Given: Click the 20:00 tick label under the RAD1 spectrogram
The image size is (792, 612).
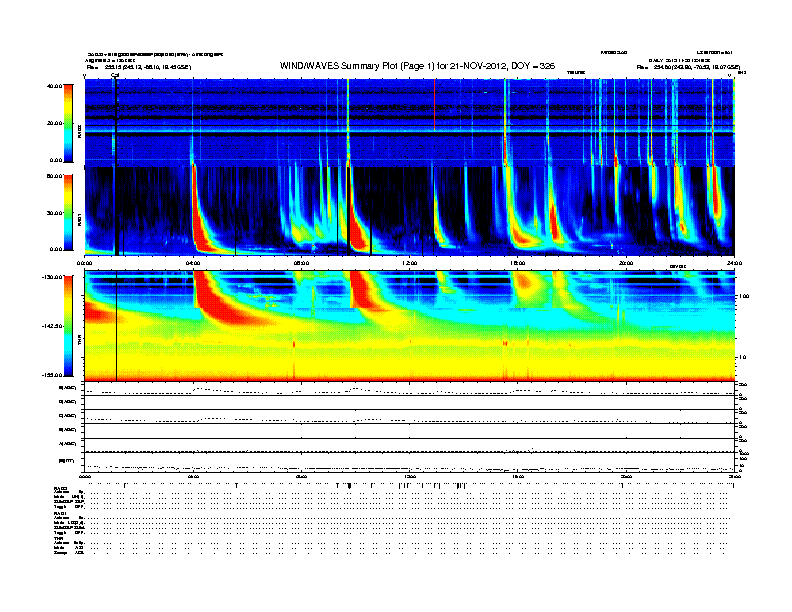Looking at the screenshot, I should pos(626,263).
